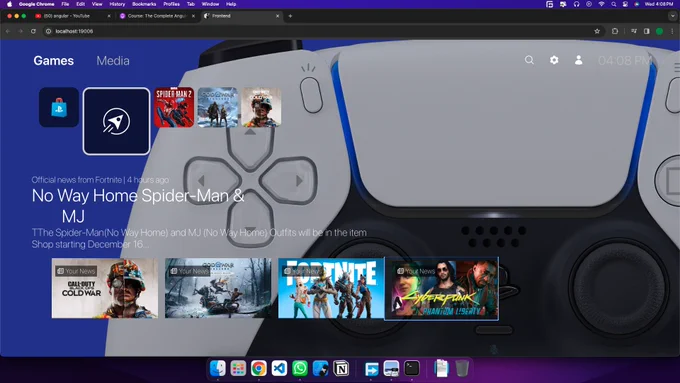680x383 pixels.
Task: Open the History menu
Action: point(117,4)
